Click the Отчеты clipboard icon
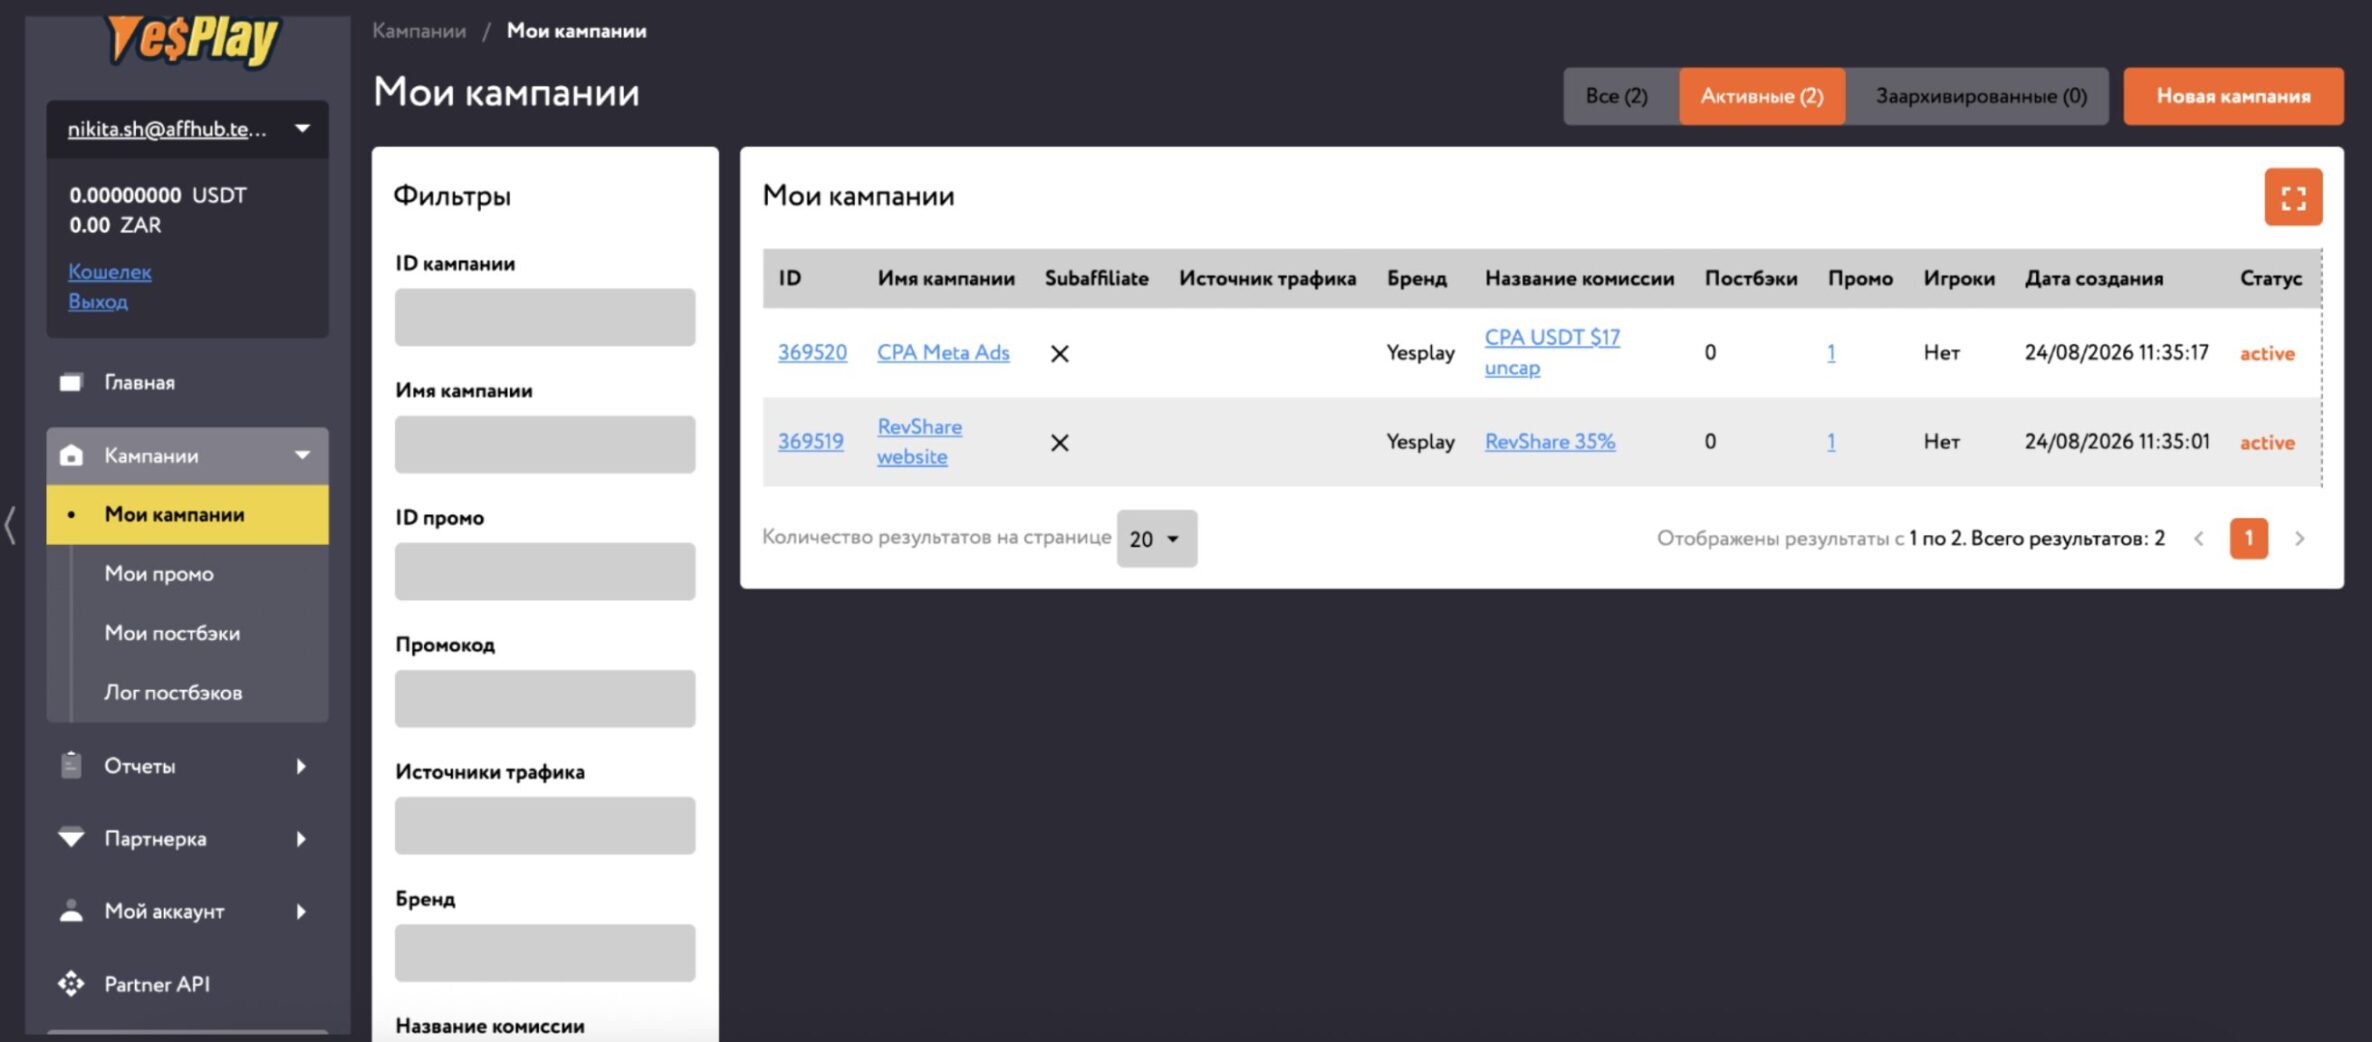The height and width of the screenshot is (1042, 2372). point(71,765)
